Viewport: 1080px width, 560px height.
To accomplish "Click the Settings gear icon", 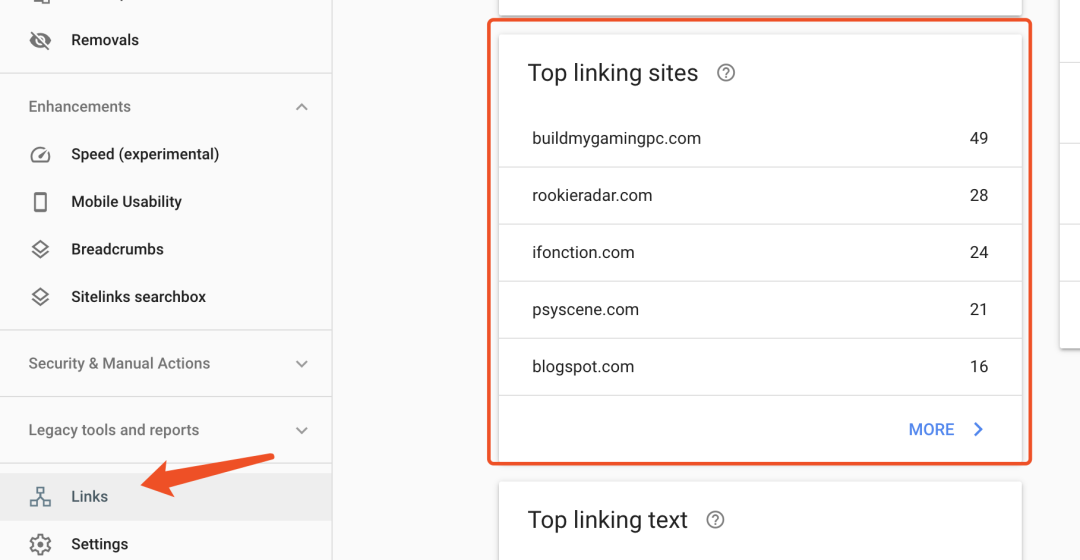I will tap(40, 544).
